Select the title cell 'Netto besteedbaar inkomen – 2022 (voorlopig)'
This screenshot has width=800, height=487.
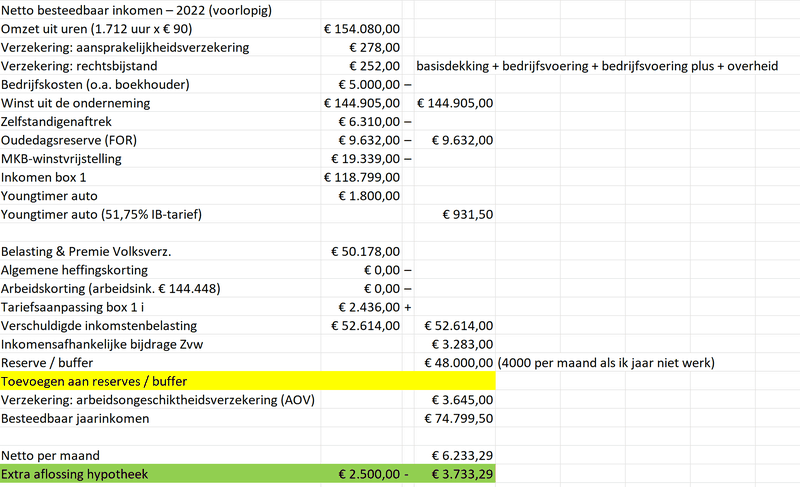136,10
